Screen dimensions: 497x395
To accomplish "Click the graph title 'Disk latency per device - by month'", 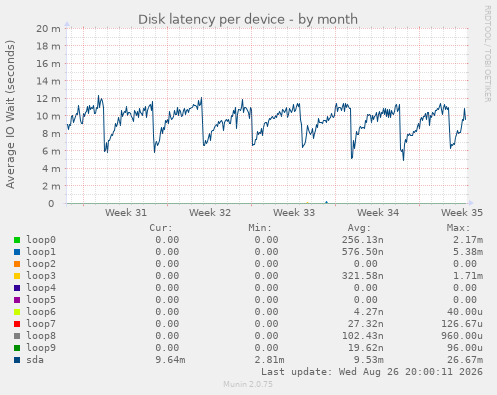I will pos(248,19).
